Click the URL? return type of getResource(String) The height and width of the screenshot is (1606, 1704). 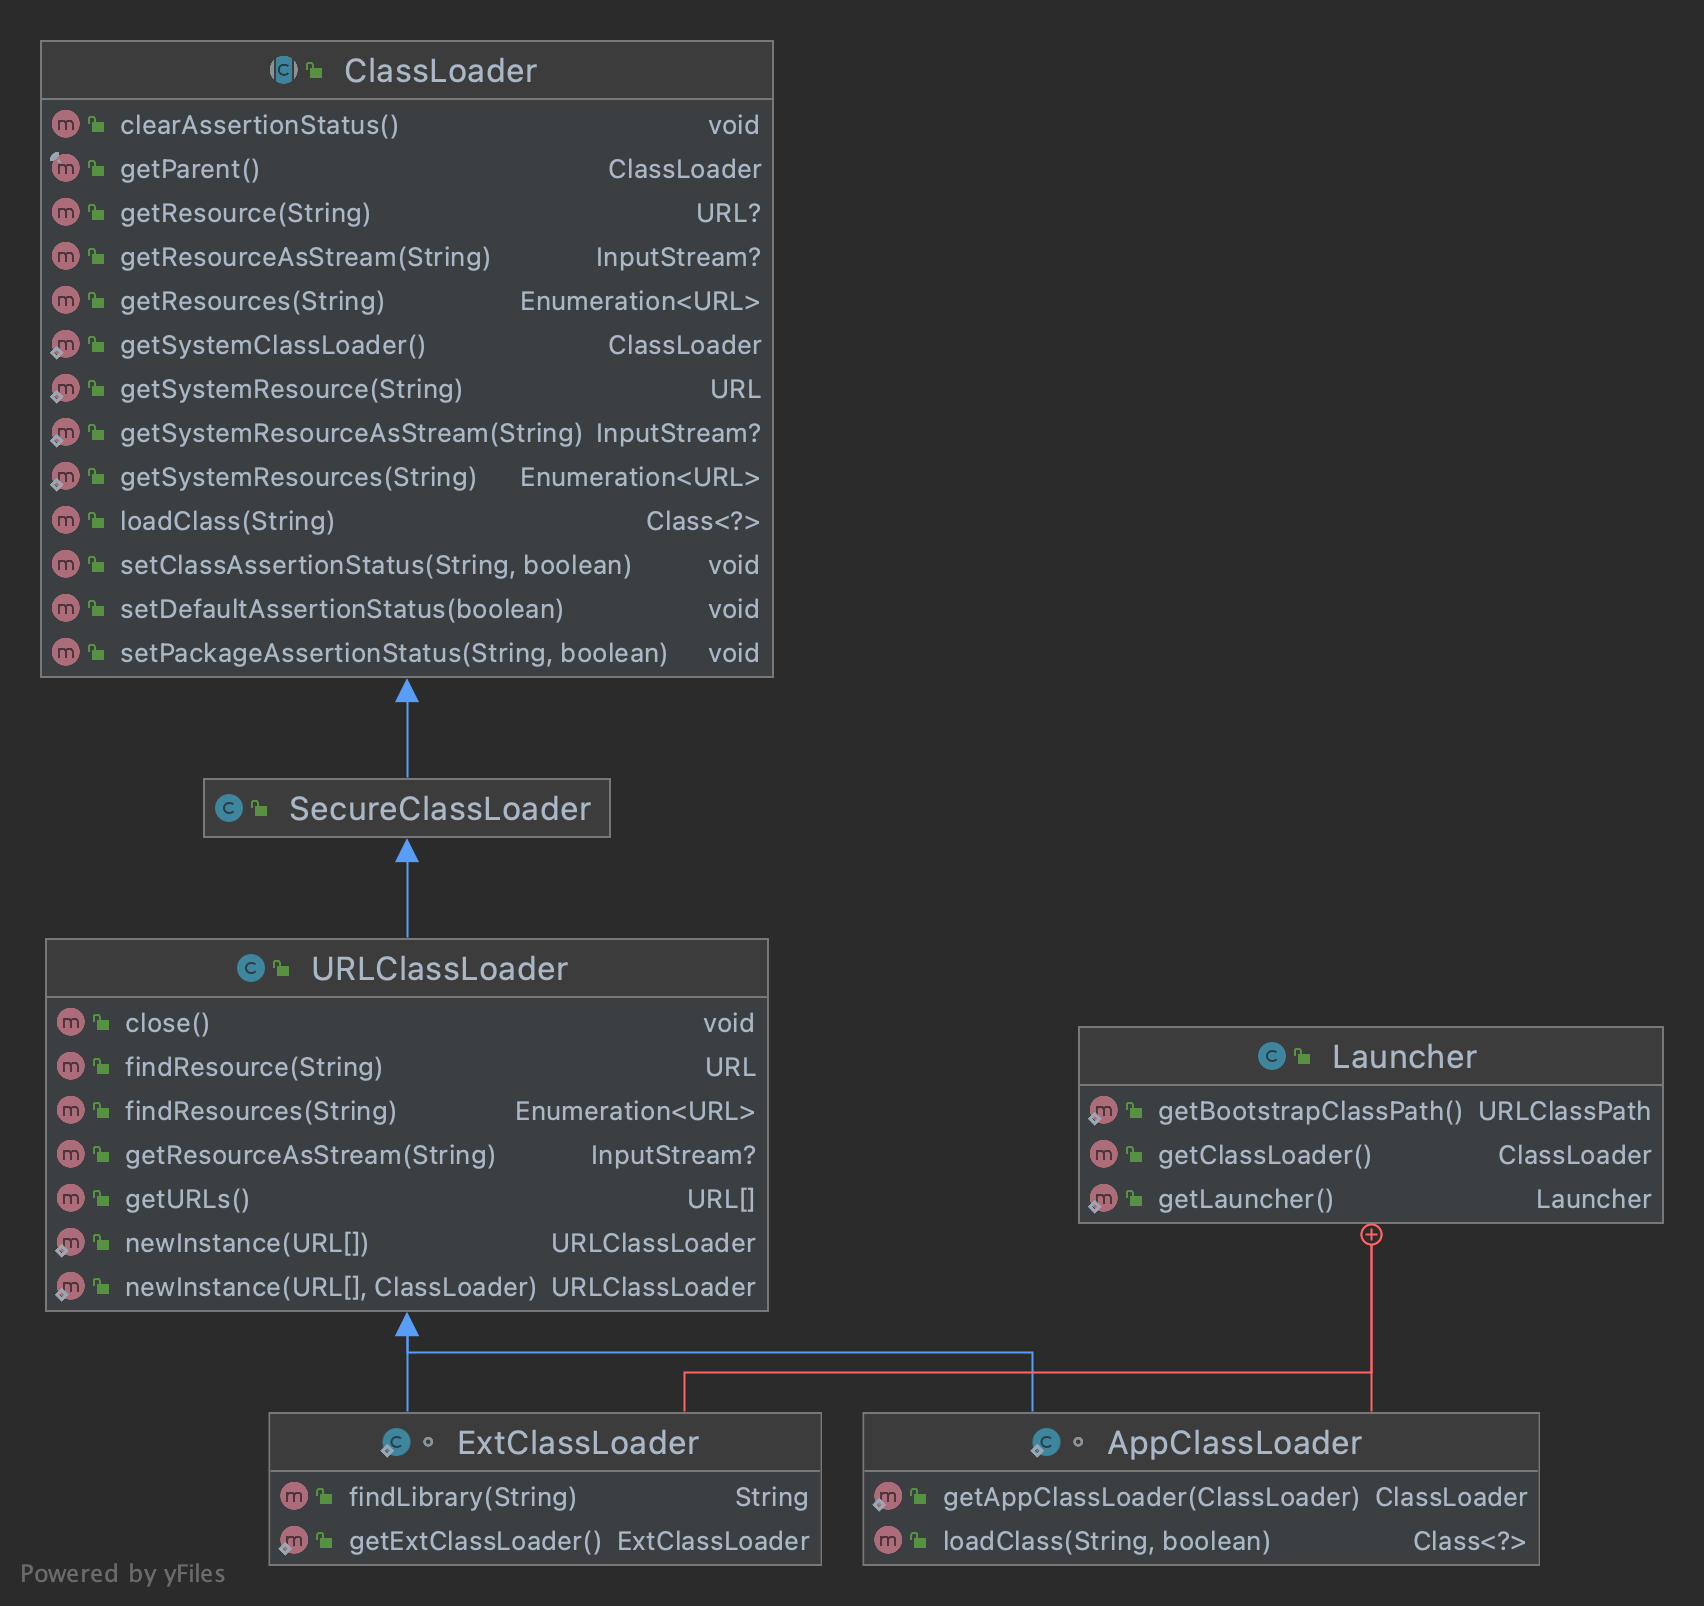coord(729,213)
